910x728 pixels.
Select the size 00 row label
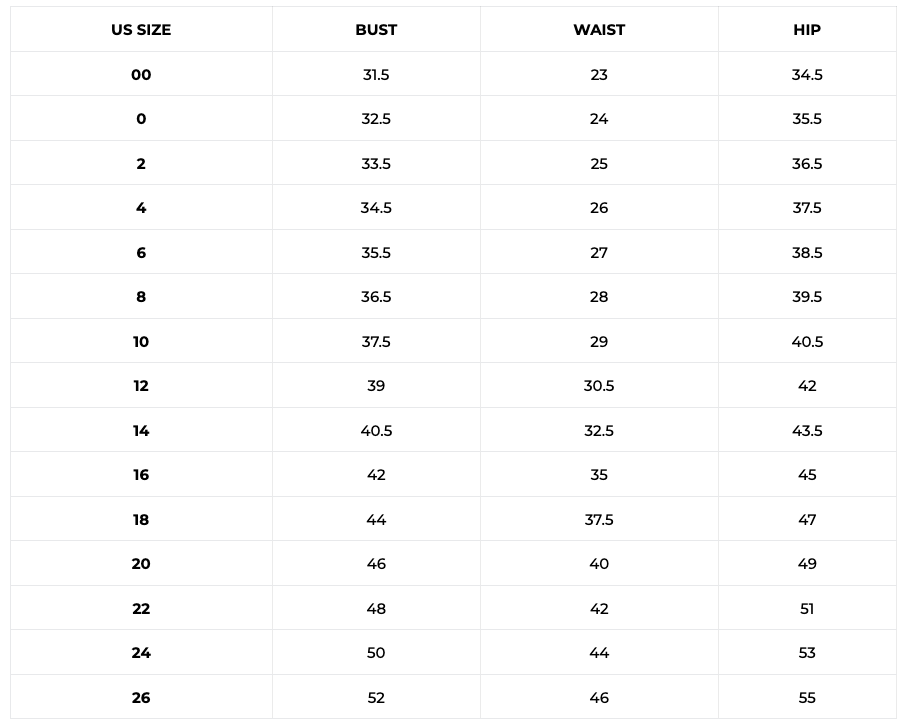click(141, 75)
